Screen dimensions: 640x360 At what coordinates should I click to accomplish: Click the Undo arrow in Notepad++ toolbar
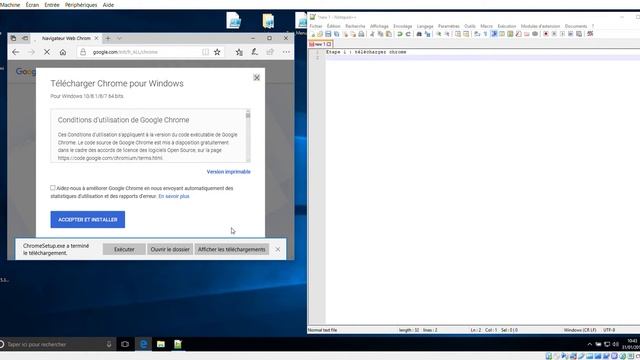tap(400, 34)
